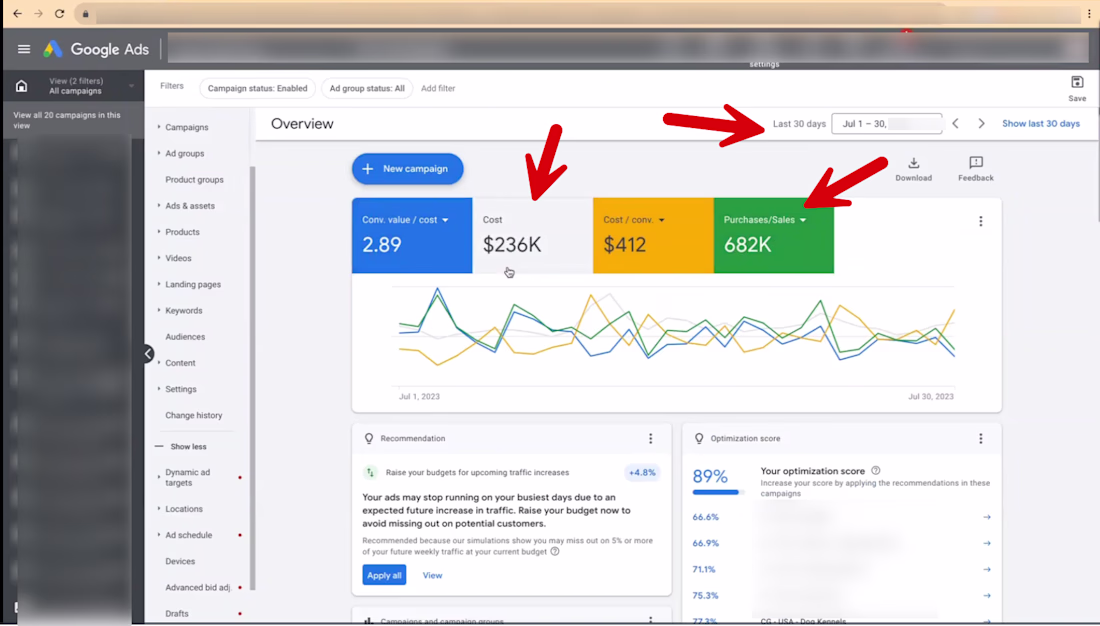The image size is (1100, 626).
Task: Go back in the browser
Action: tap(18, 13)
